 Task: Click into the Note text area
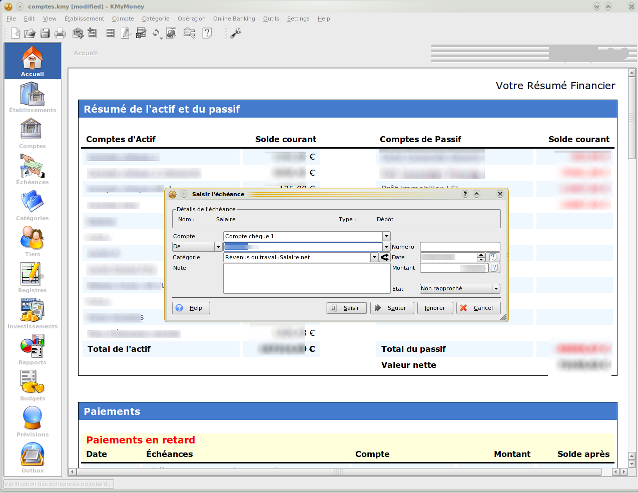pos(307,278)
